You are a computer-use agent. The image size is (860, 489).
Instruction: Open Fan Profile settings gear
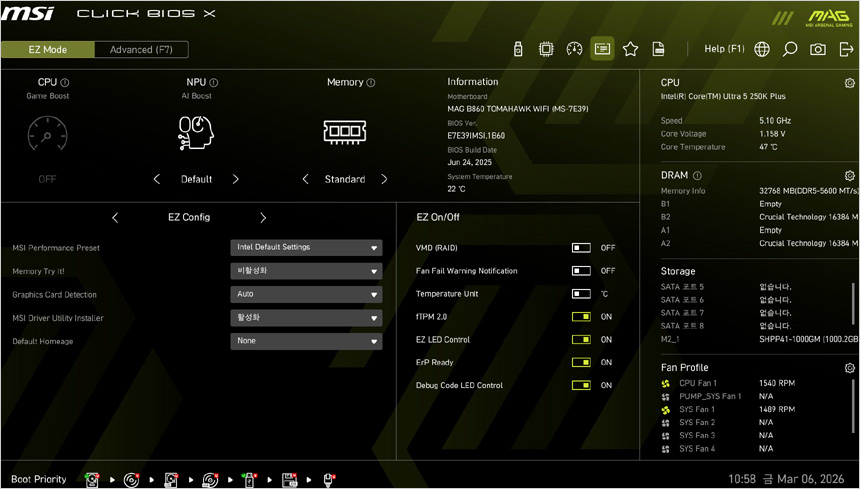click(x=849, y=368)
